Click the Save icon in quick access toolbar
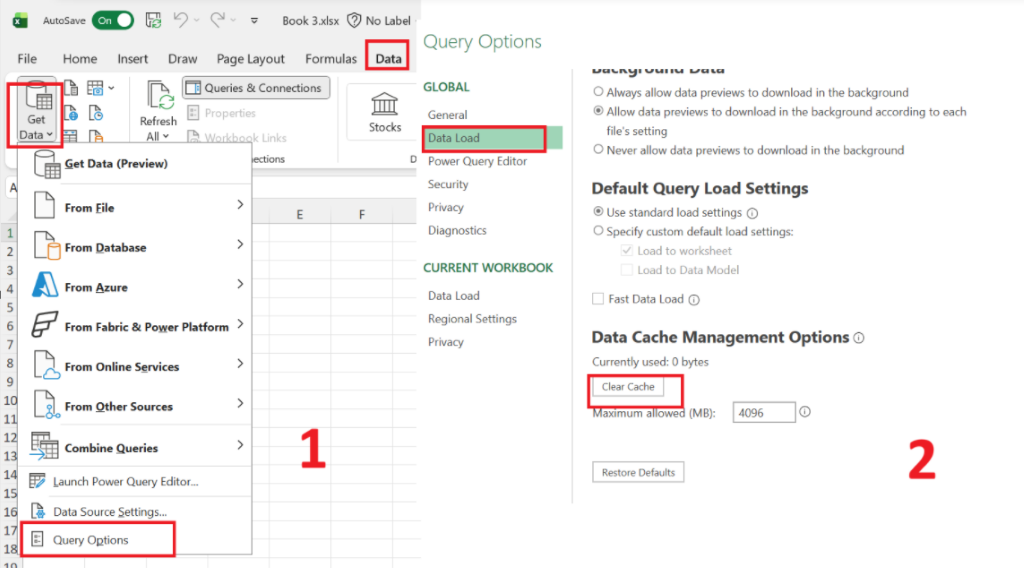 (153, 20)
